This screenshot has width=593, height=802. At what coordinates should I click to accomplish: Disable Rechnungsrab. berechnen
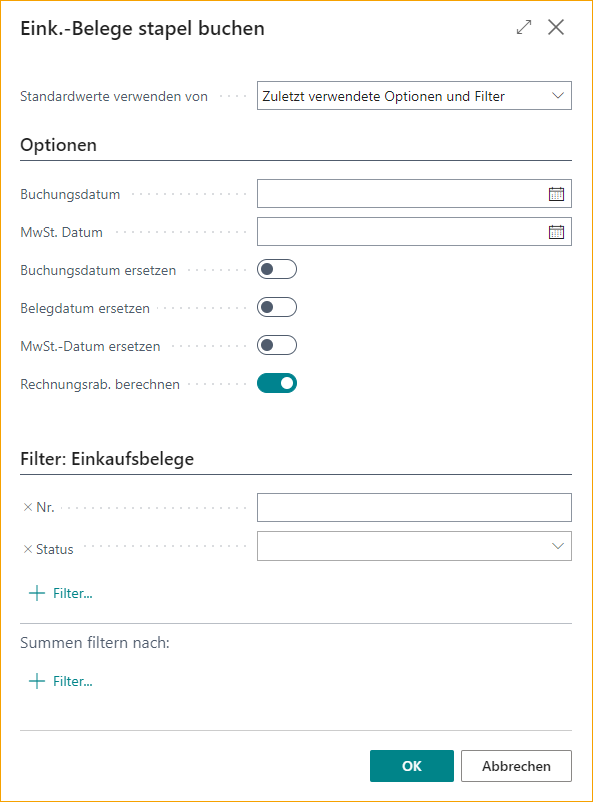pos(276,383)
